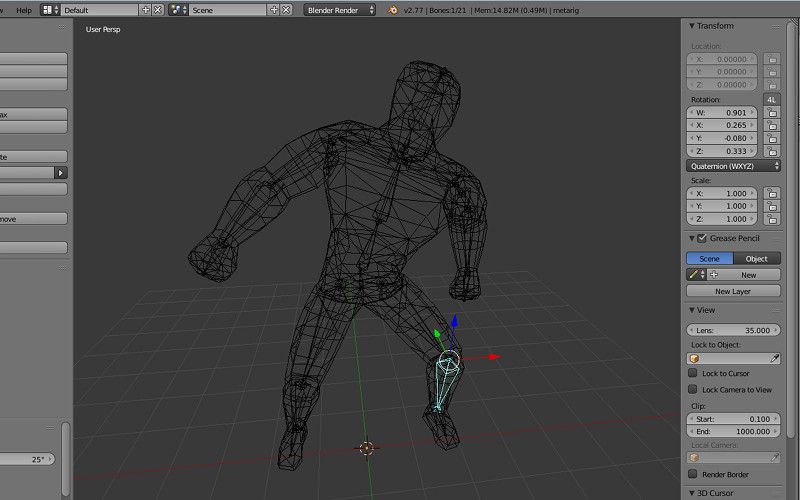Add a new scene with plus icon
The width and height of the screenshot is (800, 500).
point(274,9)
